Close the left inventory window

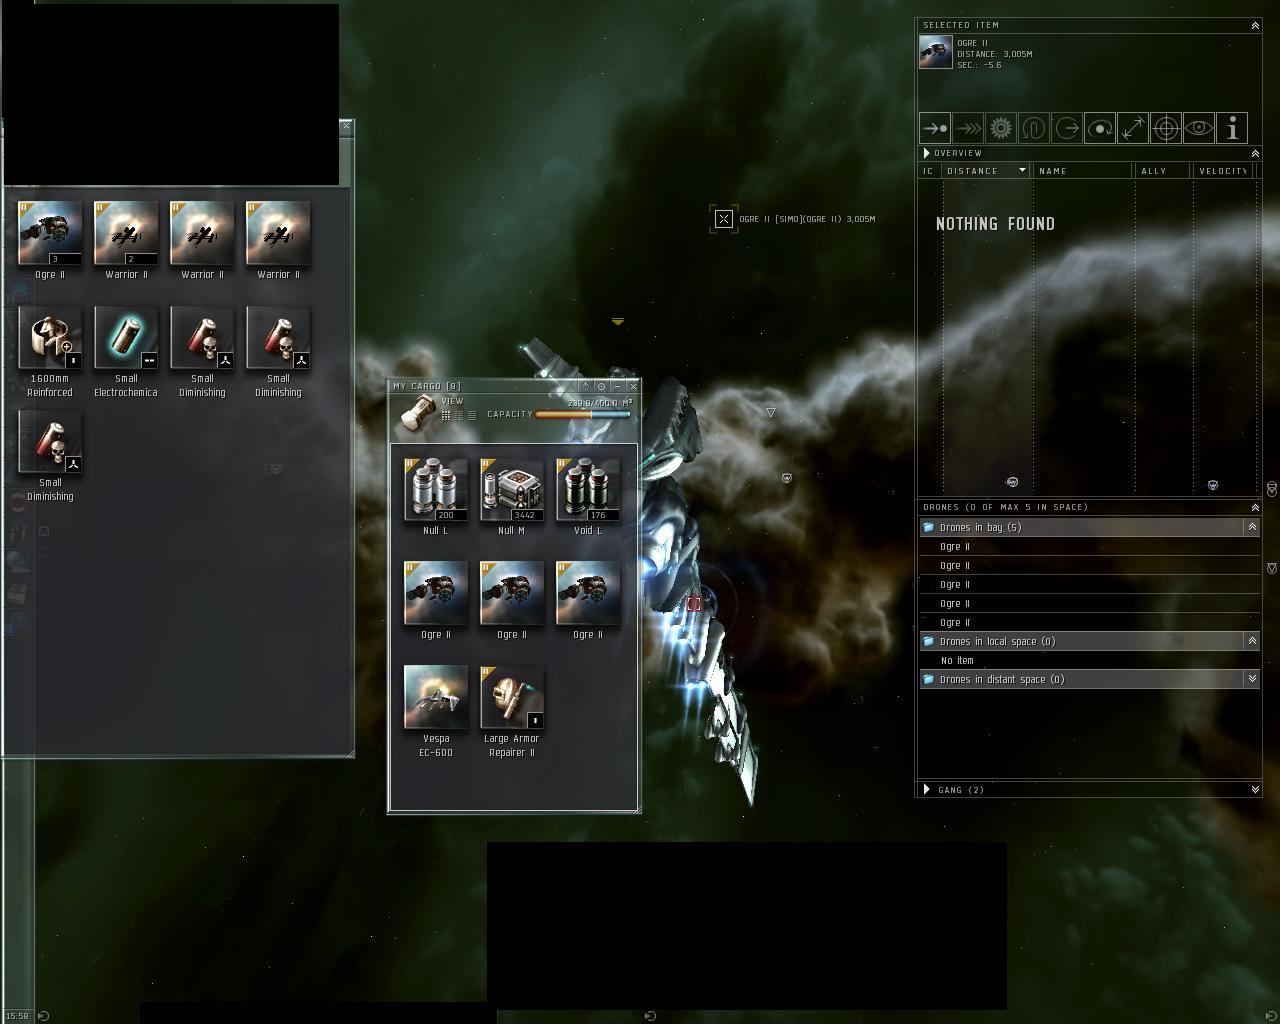click(346, 126)
